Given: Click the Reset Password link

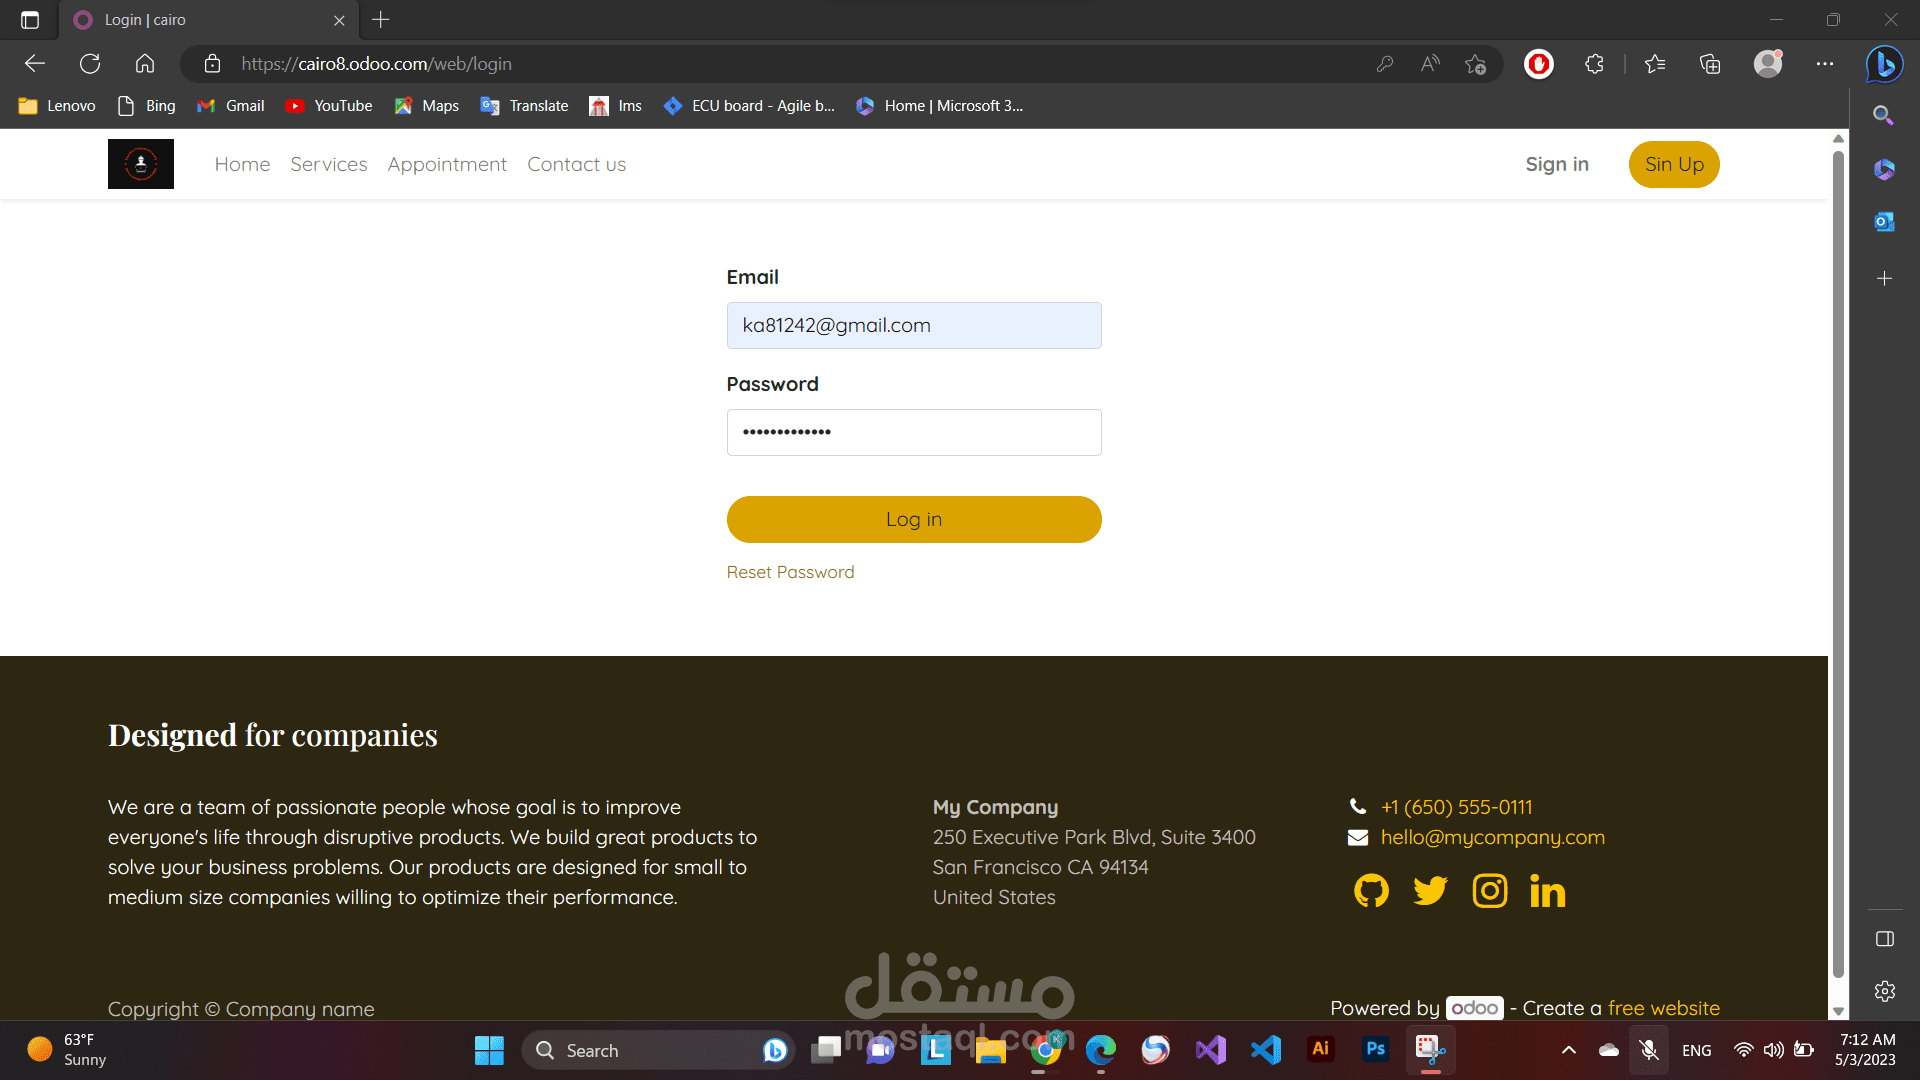Looking at the screenshot, I should click(790, 572).
